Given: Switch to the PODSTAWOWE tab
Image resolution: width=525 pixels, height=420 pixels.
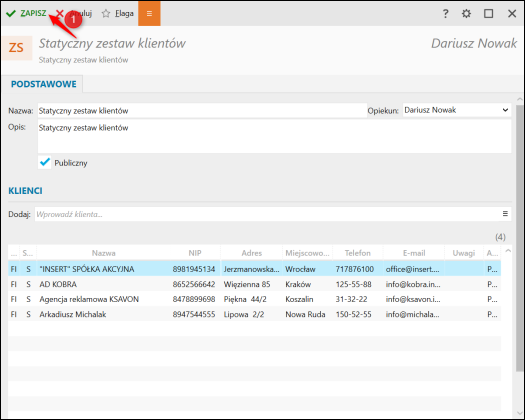Looking at the screenshot, I should coord(44,84).
